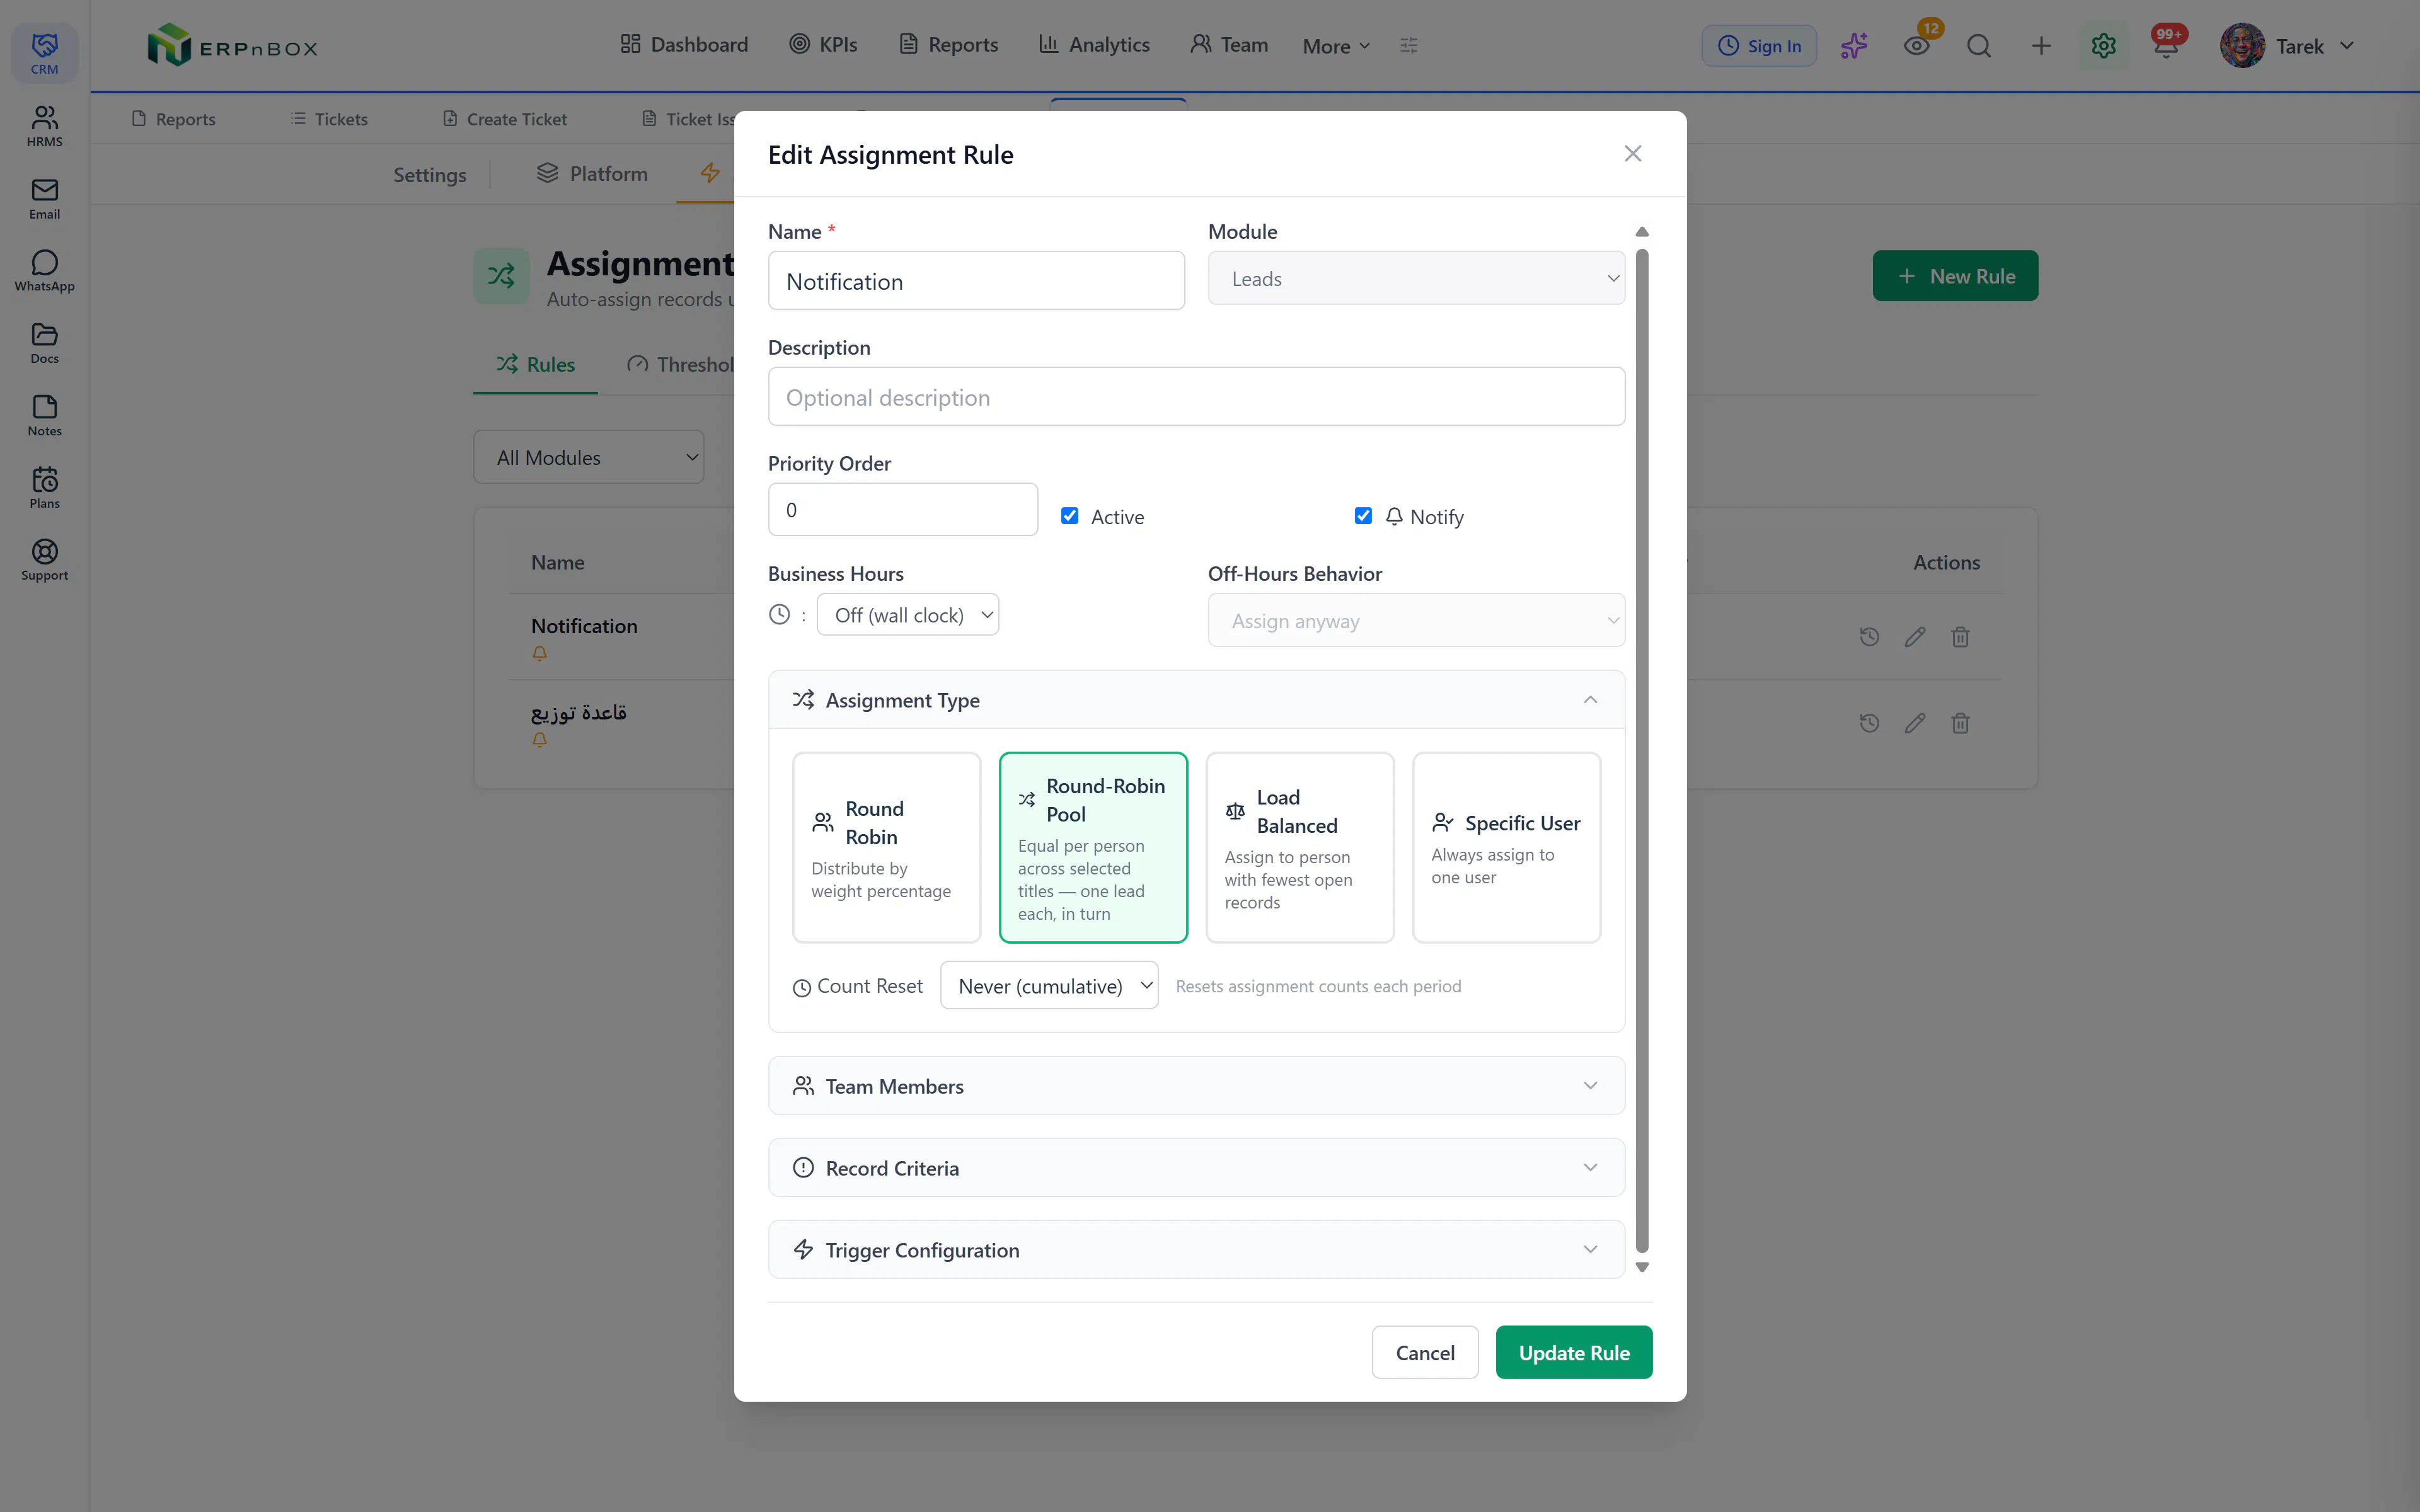Click the dialog's vertical scrollbar thumb
2420x1512 pixels.
[1642, 750]
